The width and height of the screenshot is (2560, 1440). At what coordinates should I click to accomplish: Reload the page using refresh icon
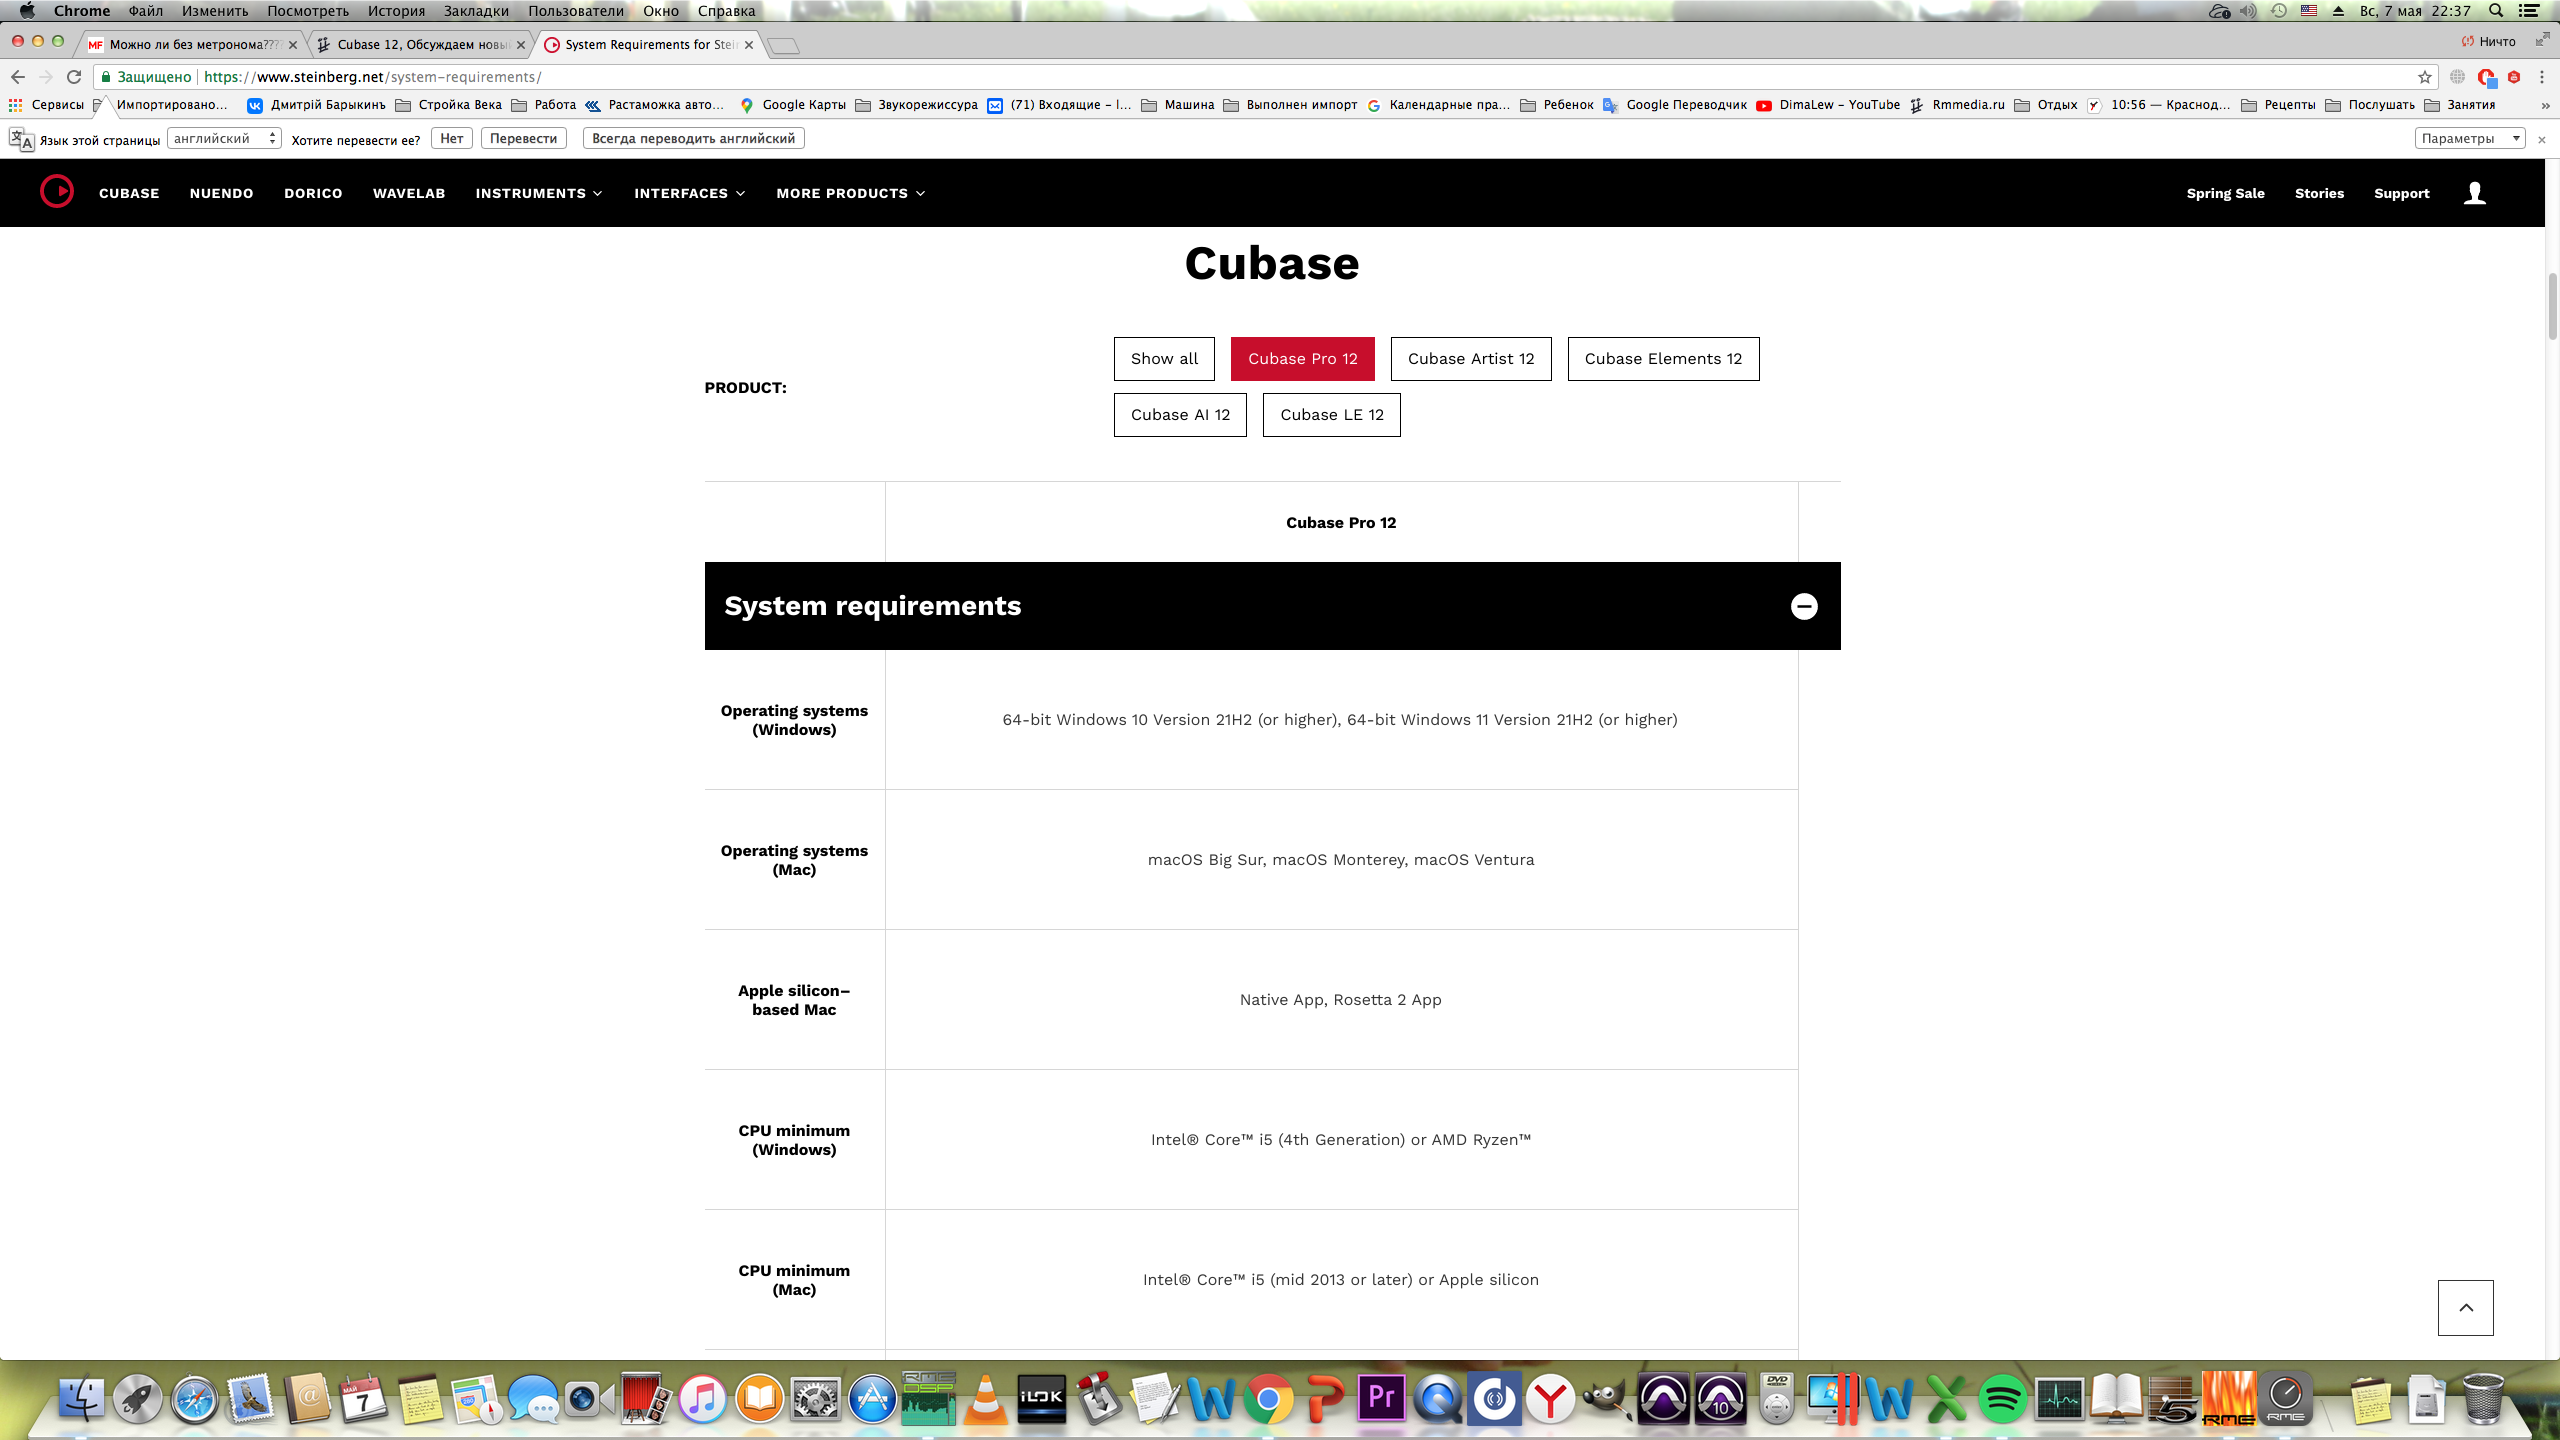(74, 77)
